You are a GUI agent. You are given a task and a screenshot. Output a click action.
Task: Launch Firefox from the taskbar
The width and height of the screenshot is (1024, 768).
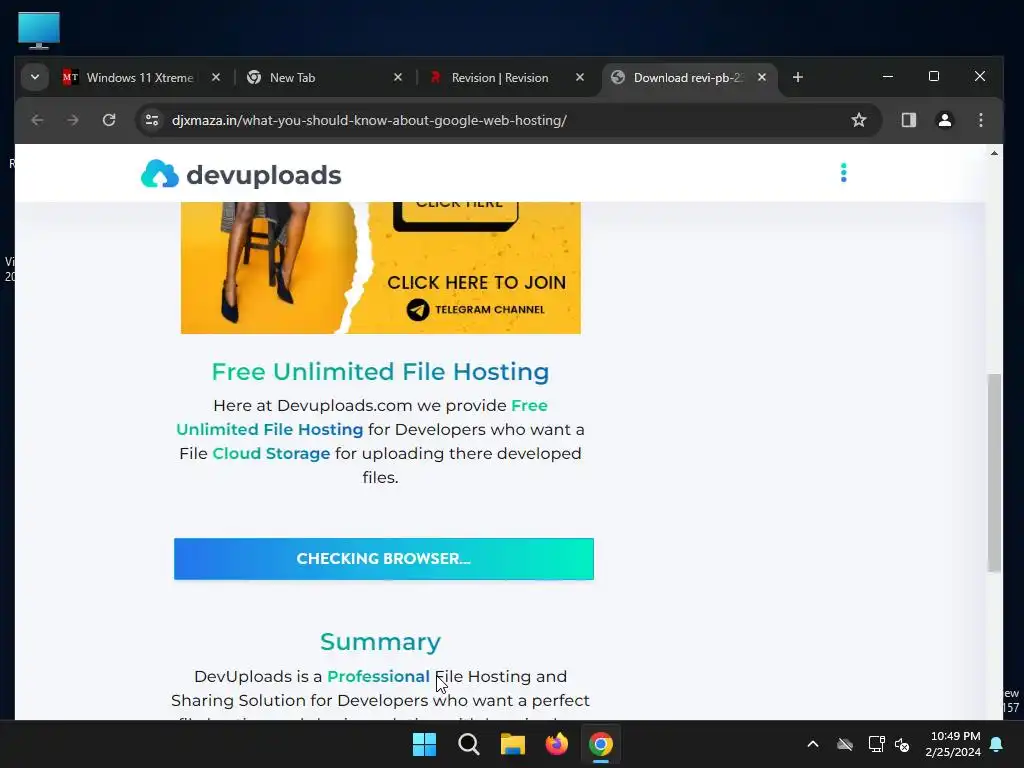(x=556, y=744)
